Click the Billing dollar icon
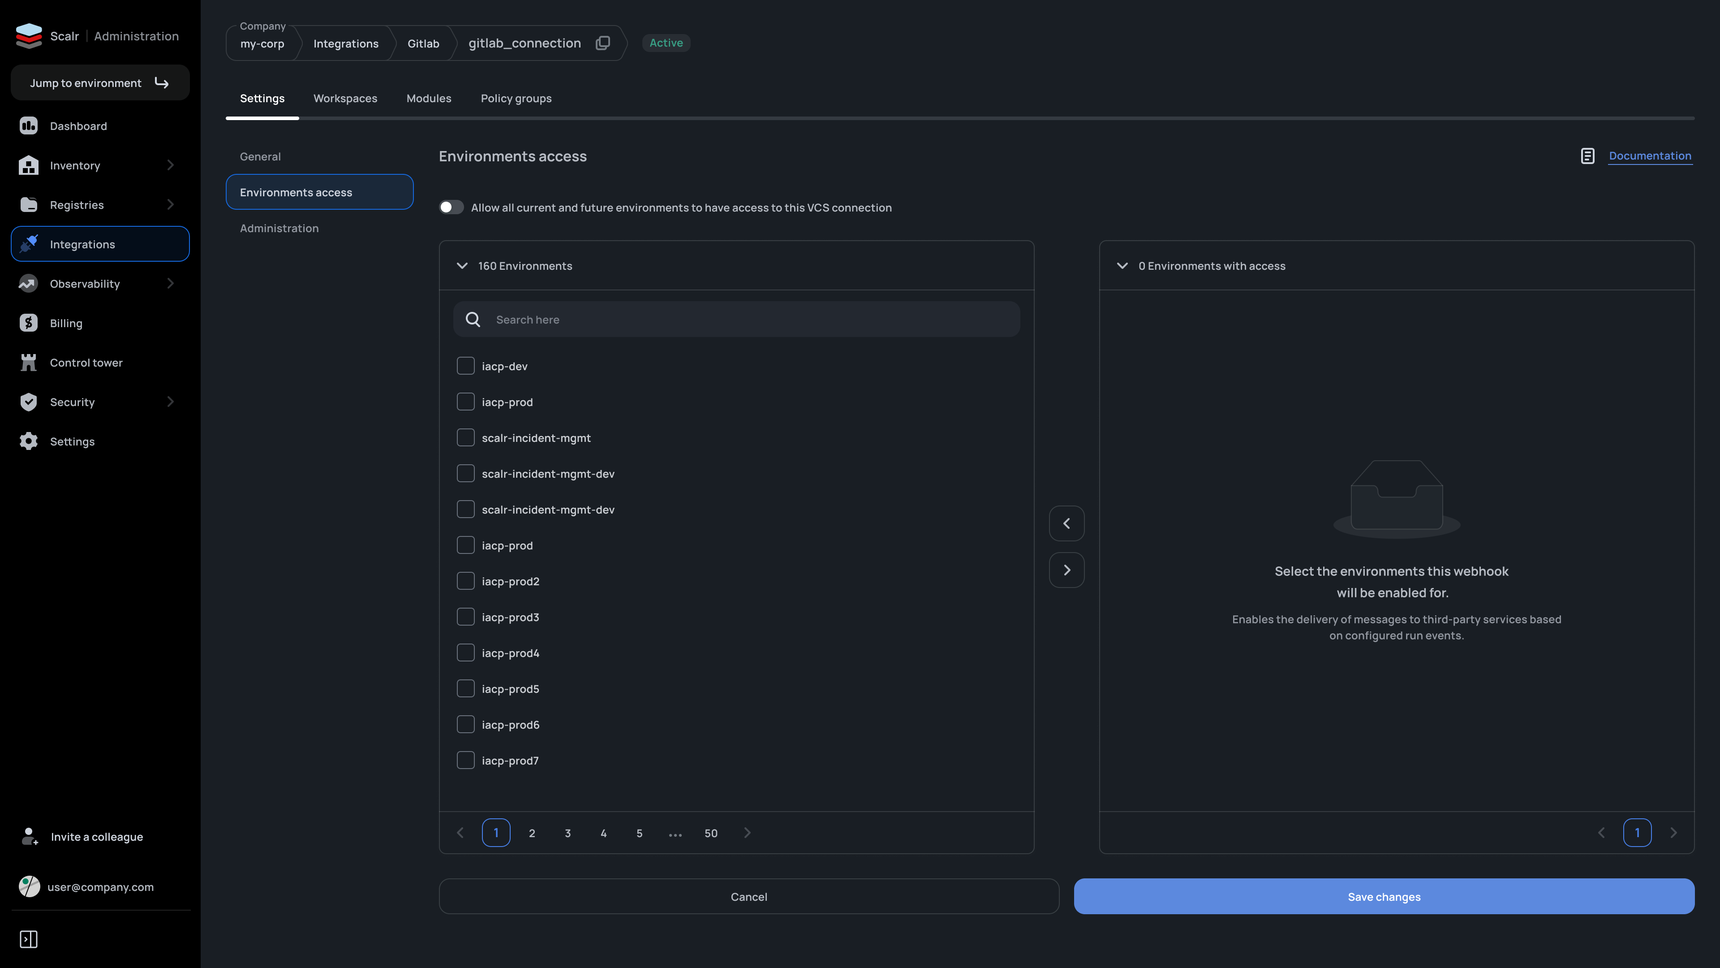The height and width of the screenshot is (968, 1720). [x=29, y=323]
